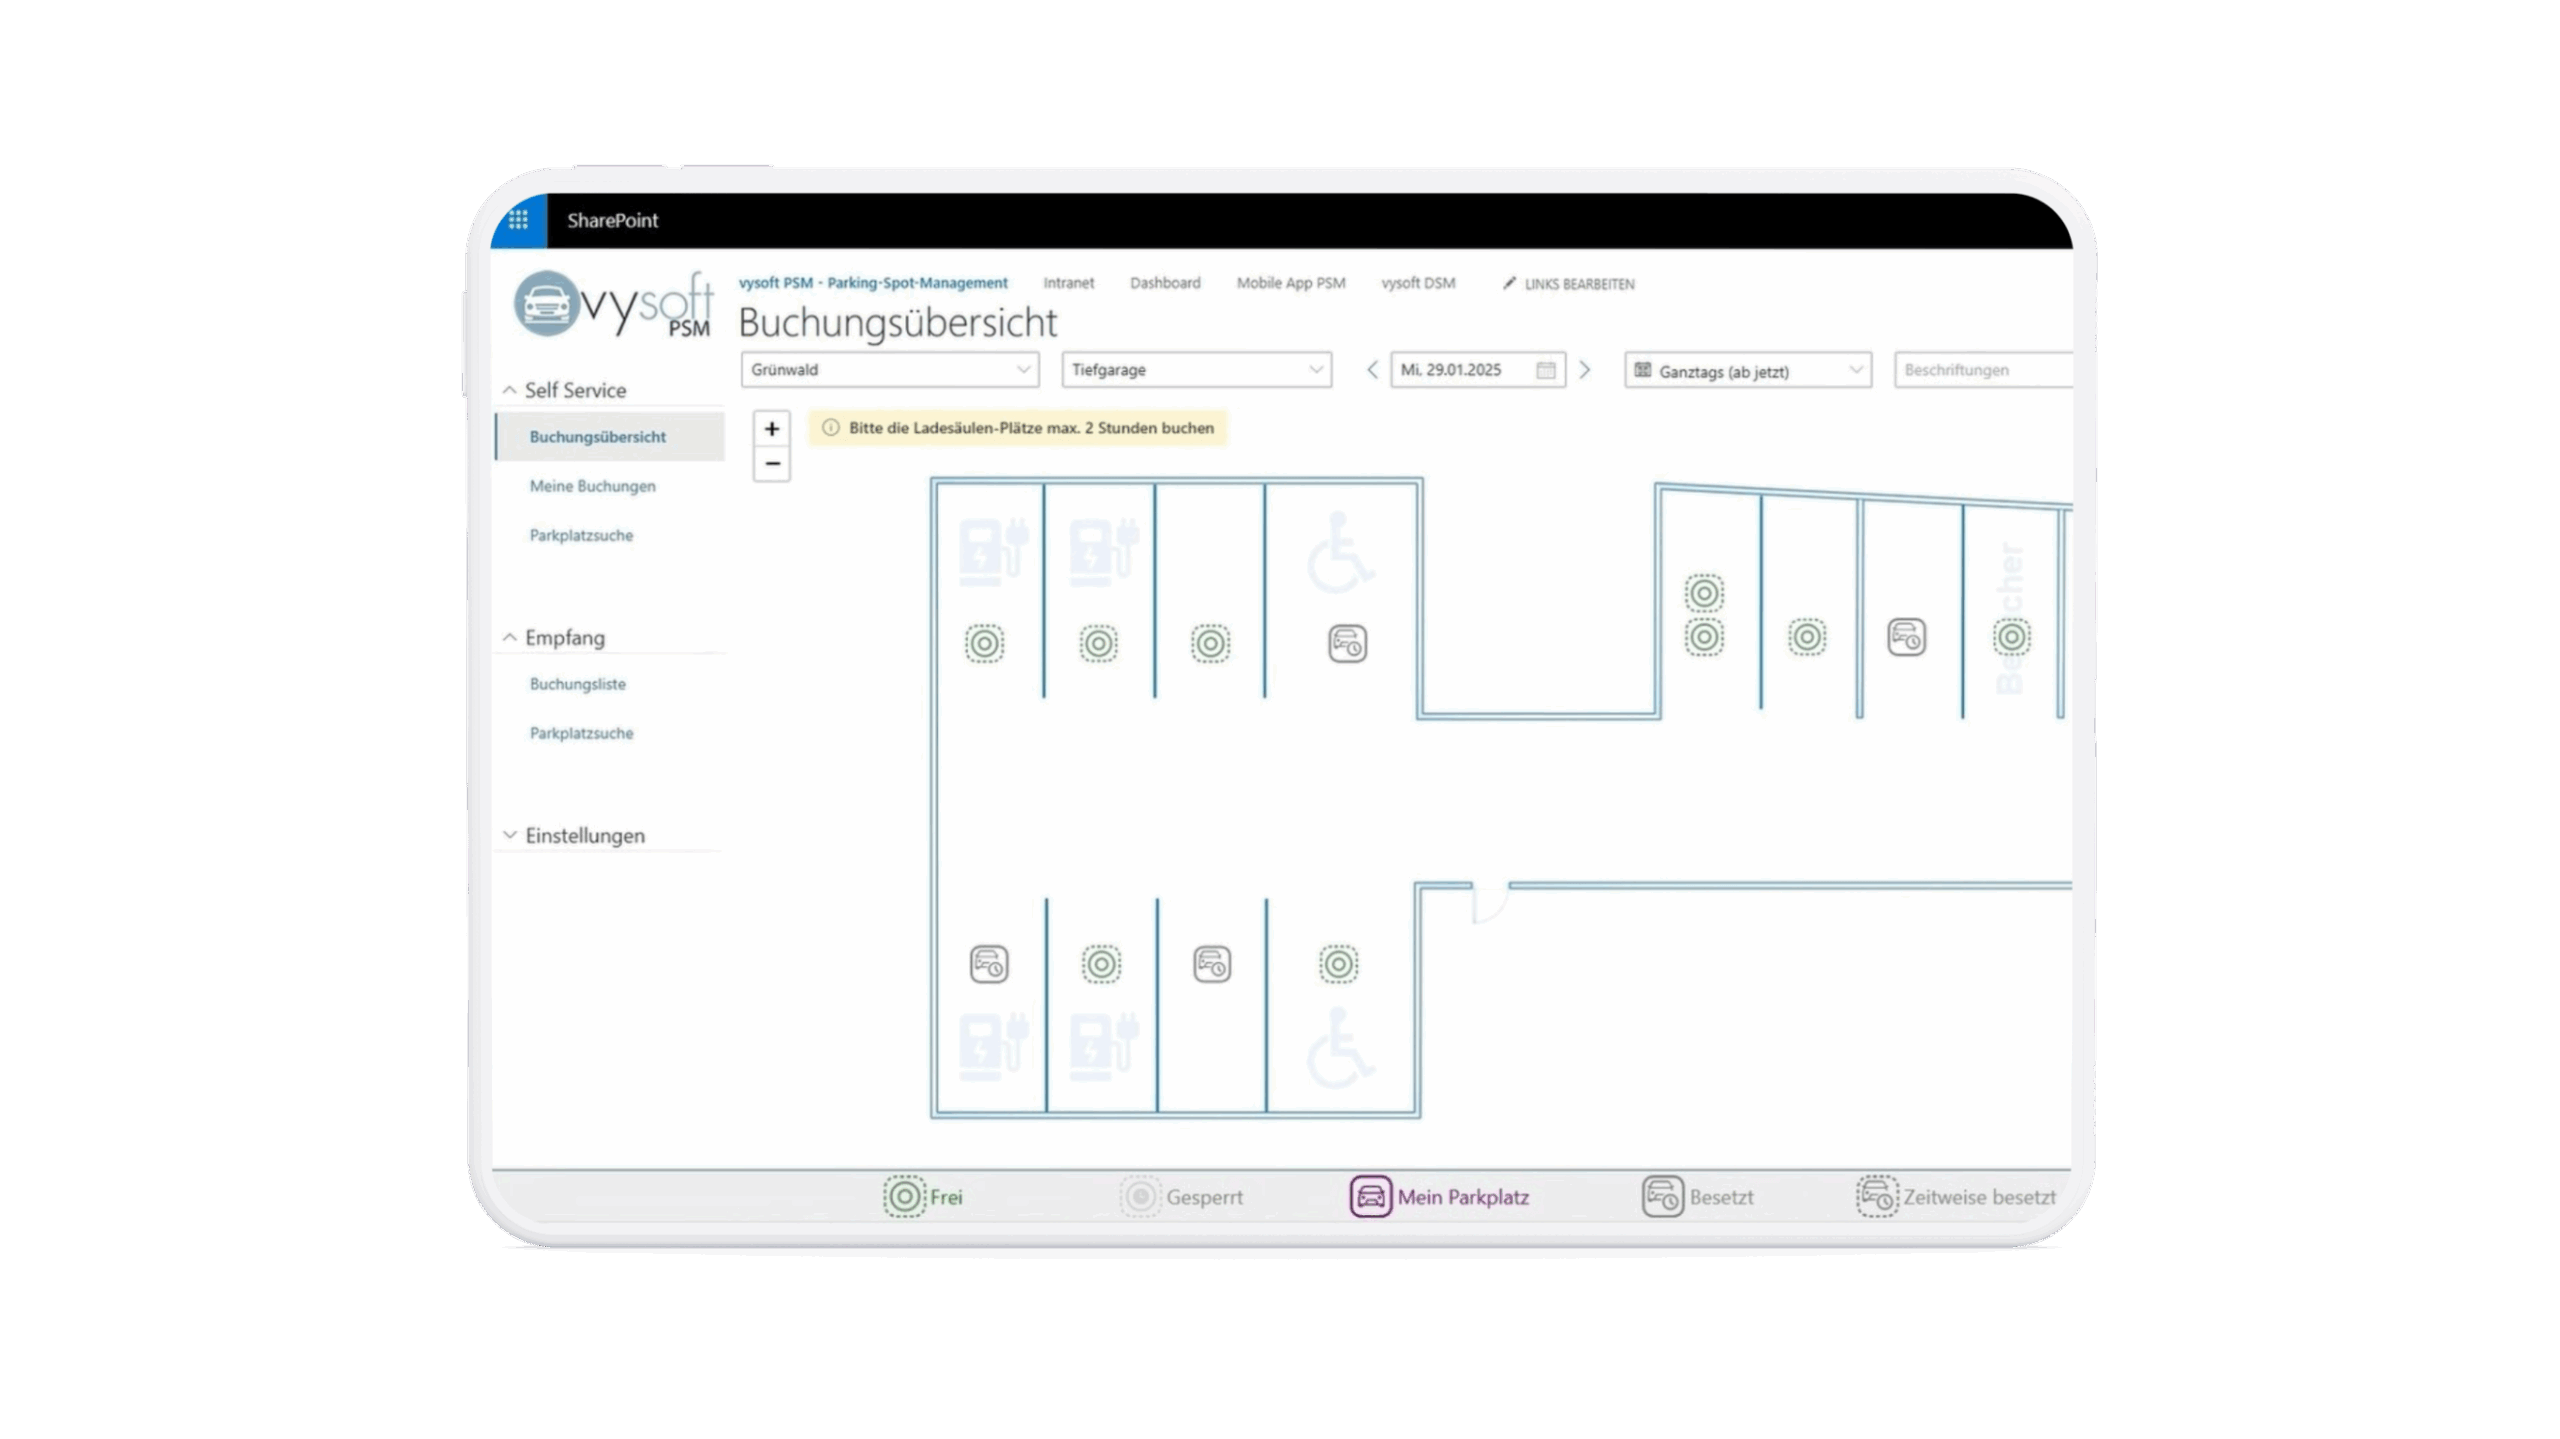Collapse the Self Service section
The image size is (2560, 1439).
tap(510, 390)
